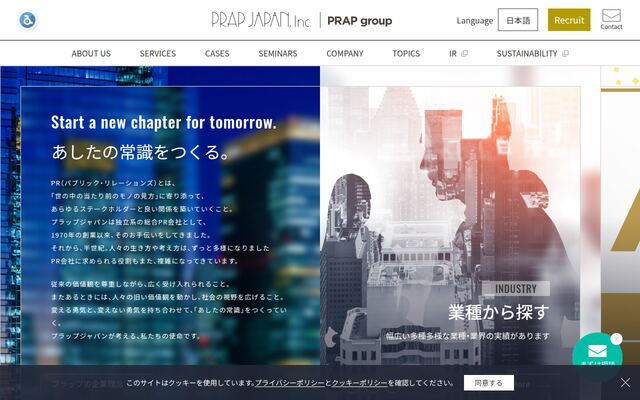Open the 業種から探す banner heading
This screenshot has width=640, height=400.
(499, 312)
